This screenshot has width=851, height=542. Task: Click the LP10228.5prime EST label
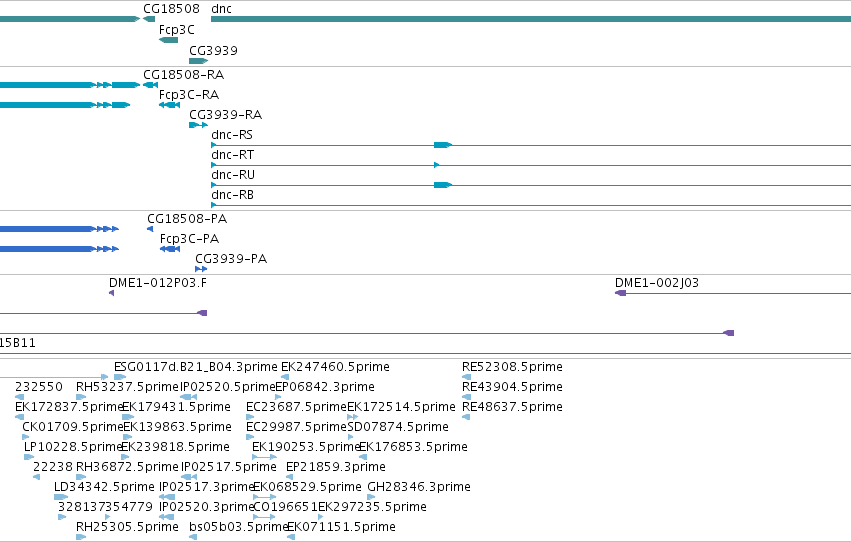tap(73, 447)
